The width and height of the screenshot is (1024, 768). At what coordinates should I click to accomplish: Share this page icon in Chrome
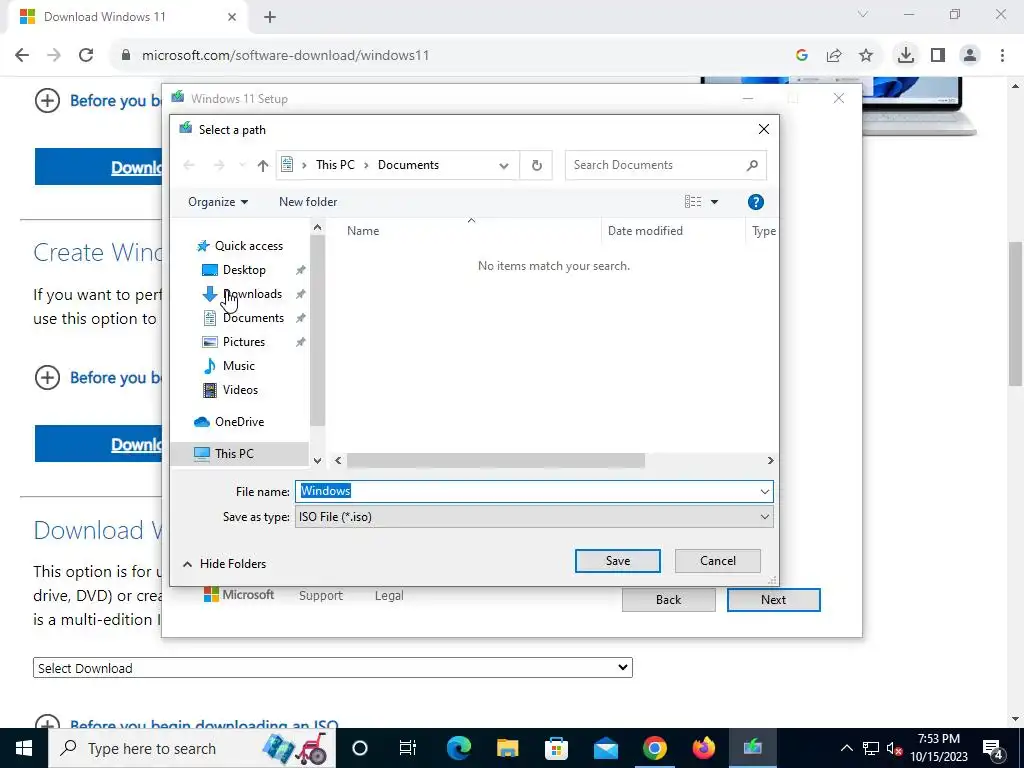coord(834,56)
